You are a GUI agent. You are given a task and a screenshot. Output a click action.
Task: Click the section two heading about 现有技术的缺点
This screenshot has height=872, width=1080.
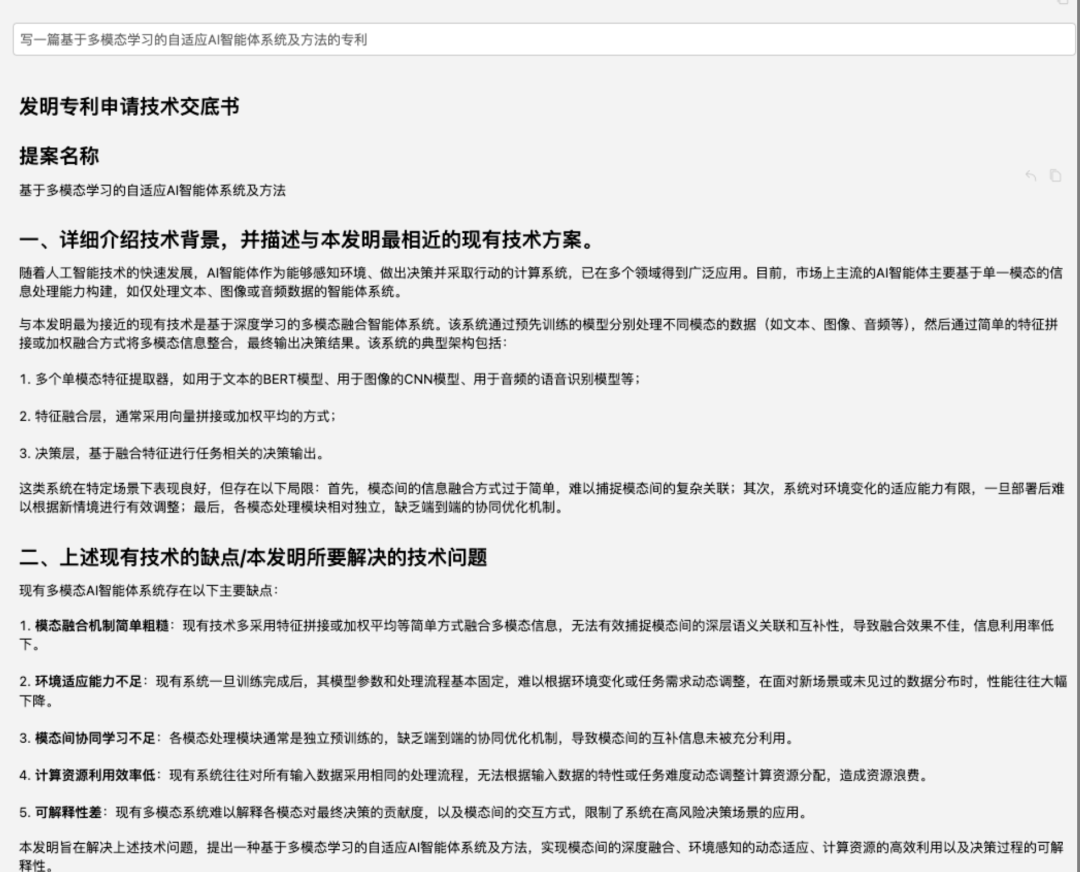(253, 557)
